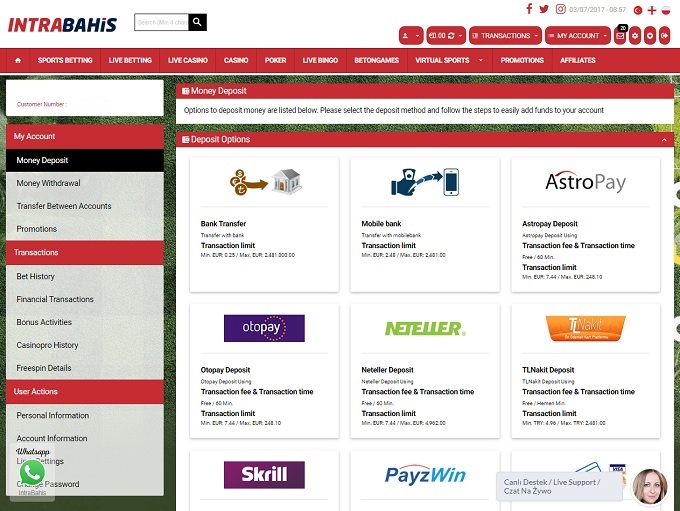This screenshot has width=680, height=511.
Task: Click the search input field
Action: [x=160, y=22]
